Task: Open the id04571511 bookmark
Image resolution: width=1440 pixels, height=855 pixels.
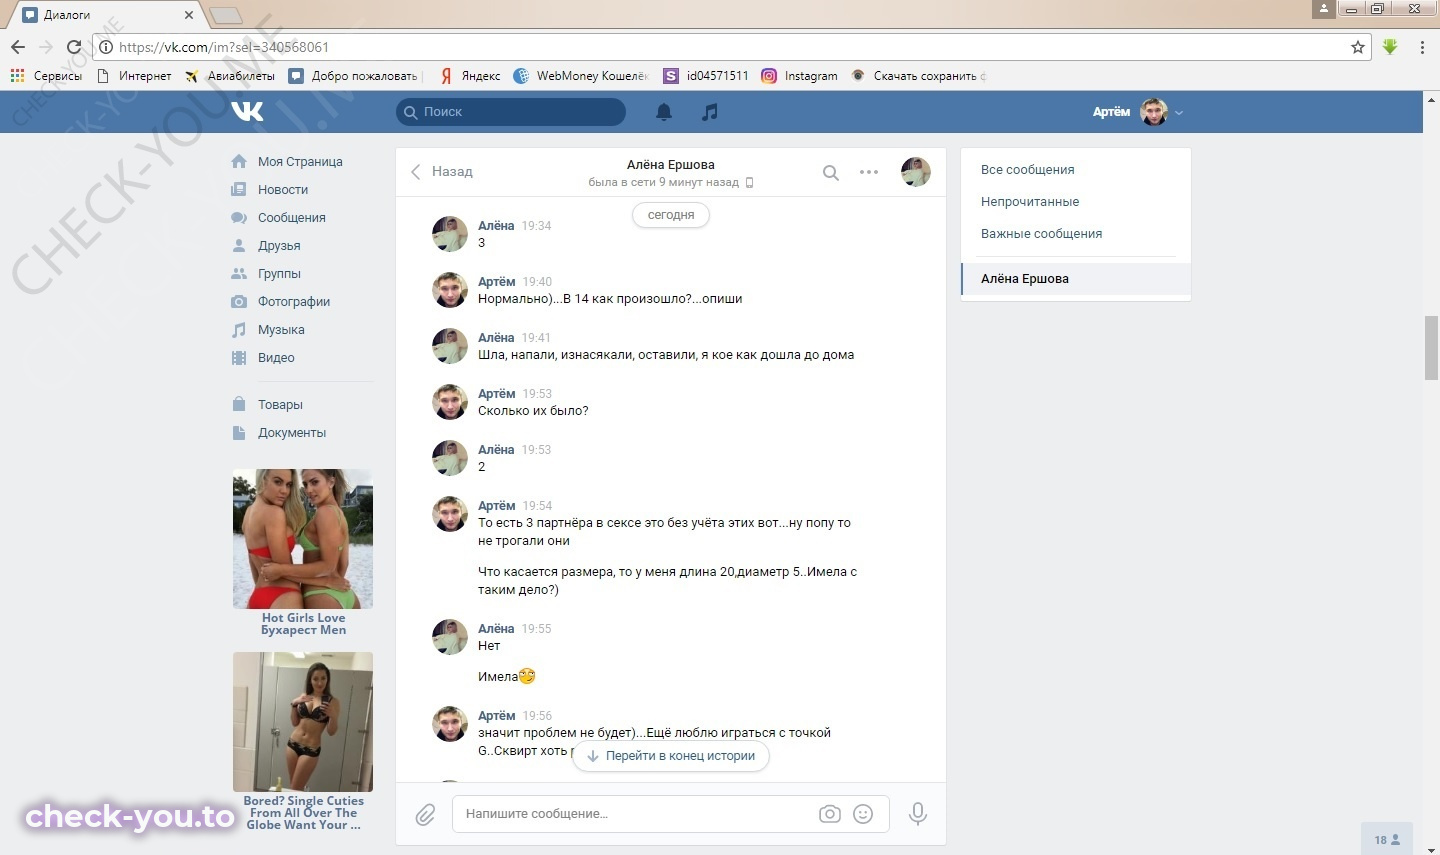Action: 706,75
